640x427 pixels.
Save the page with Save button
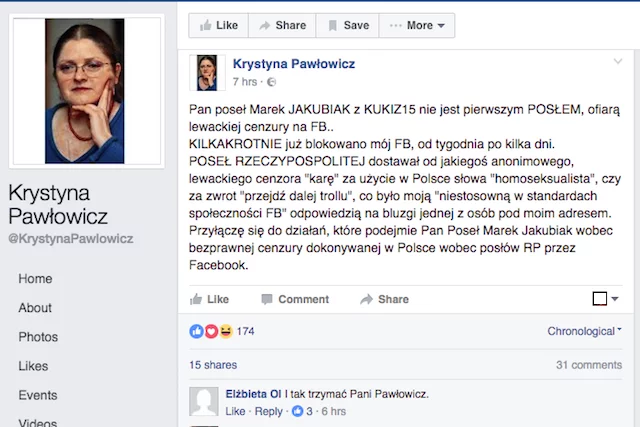(x=347, y=25)
